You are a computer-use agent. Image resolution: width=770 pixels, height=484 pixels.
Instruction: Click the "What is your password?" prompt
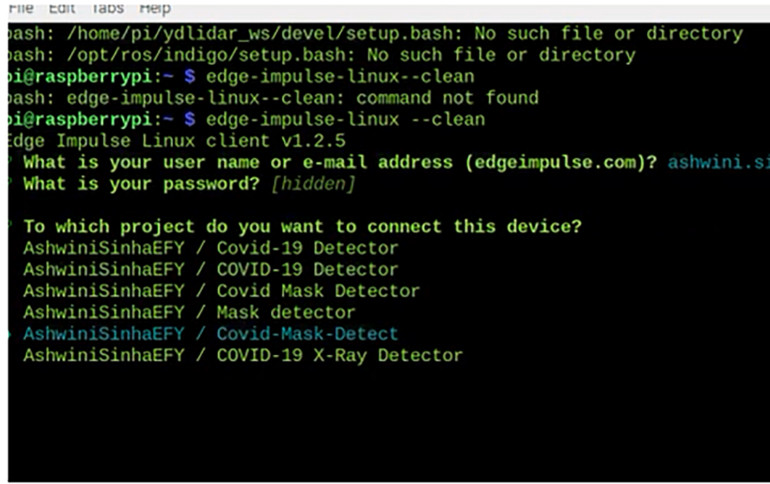click(x=142, y=184)
